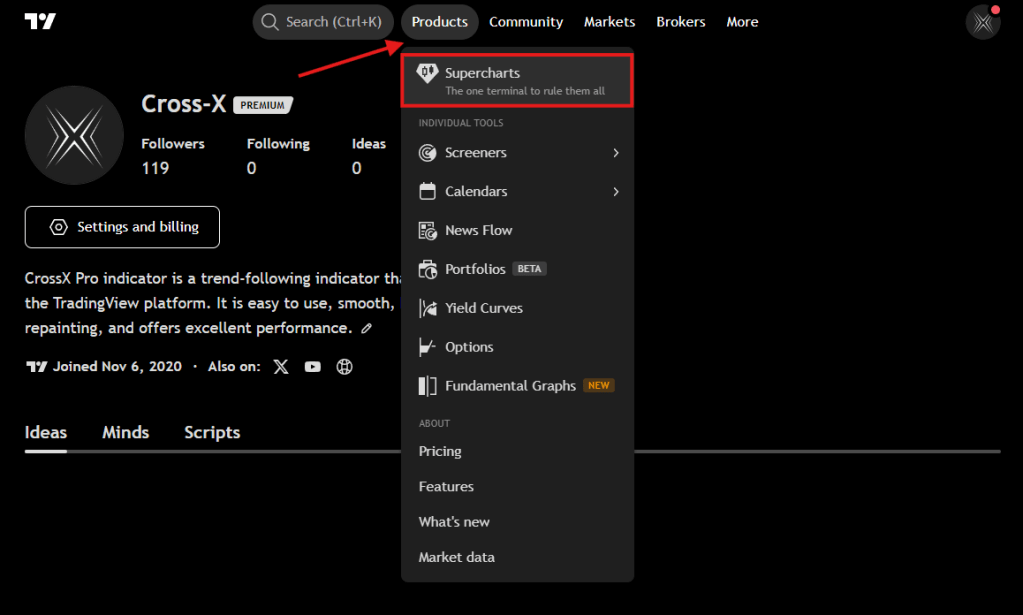Click the Options icon
This screenshot has height=615, width=1023.
click(x=427, y=347)
